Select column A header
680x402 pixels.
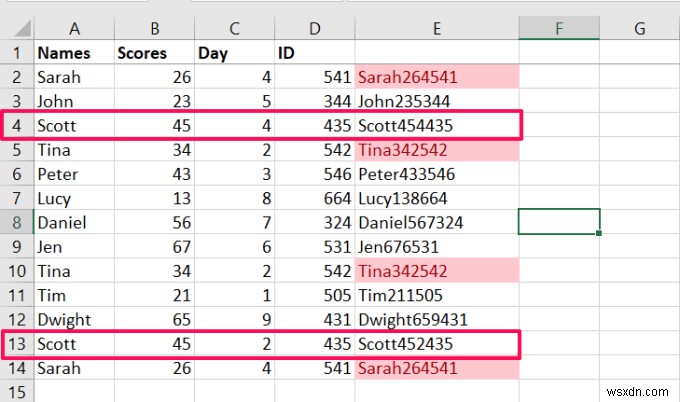72,28
